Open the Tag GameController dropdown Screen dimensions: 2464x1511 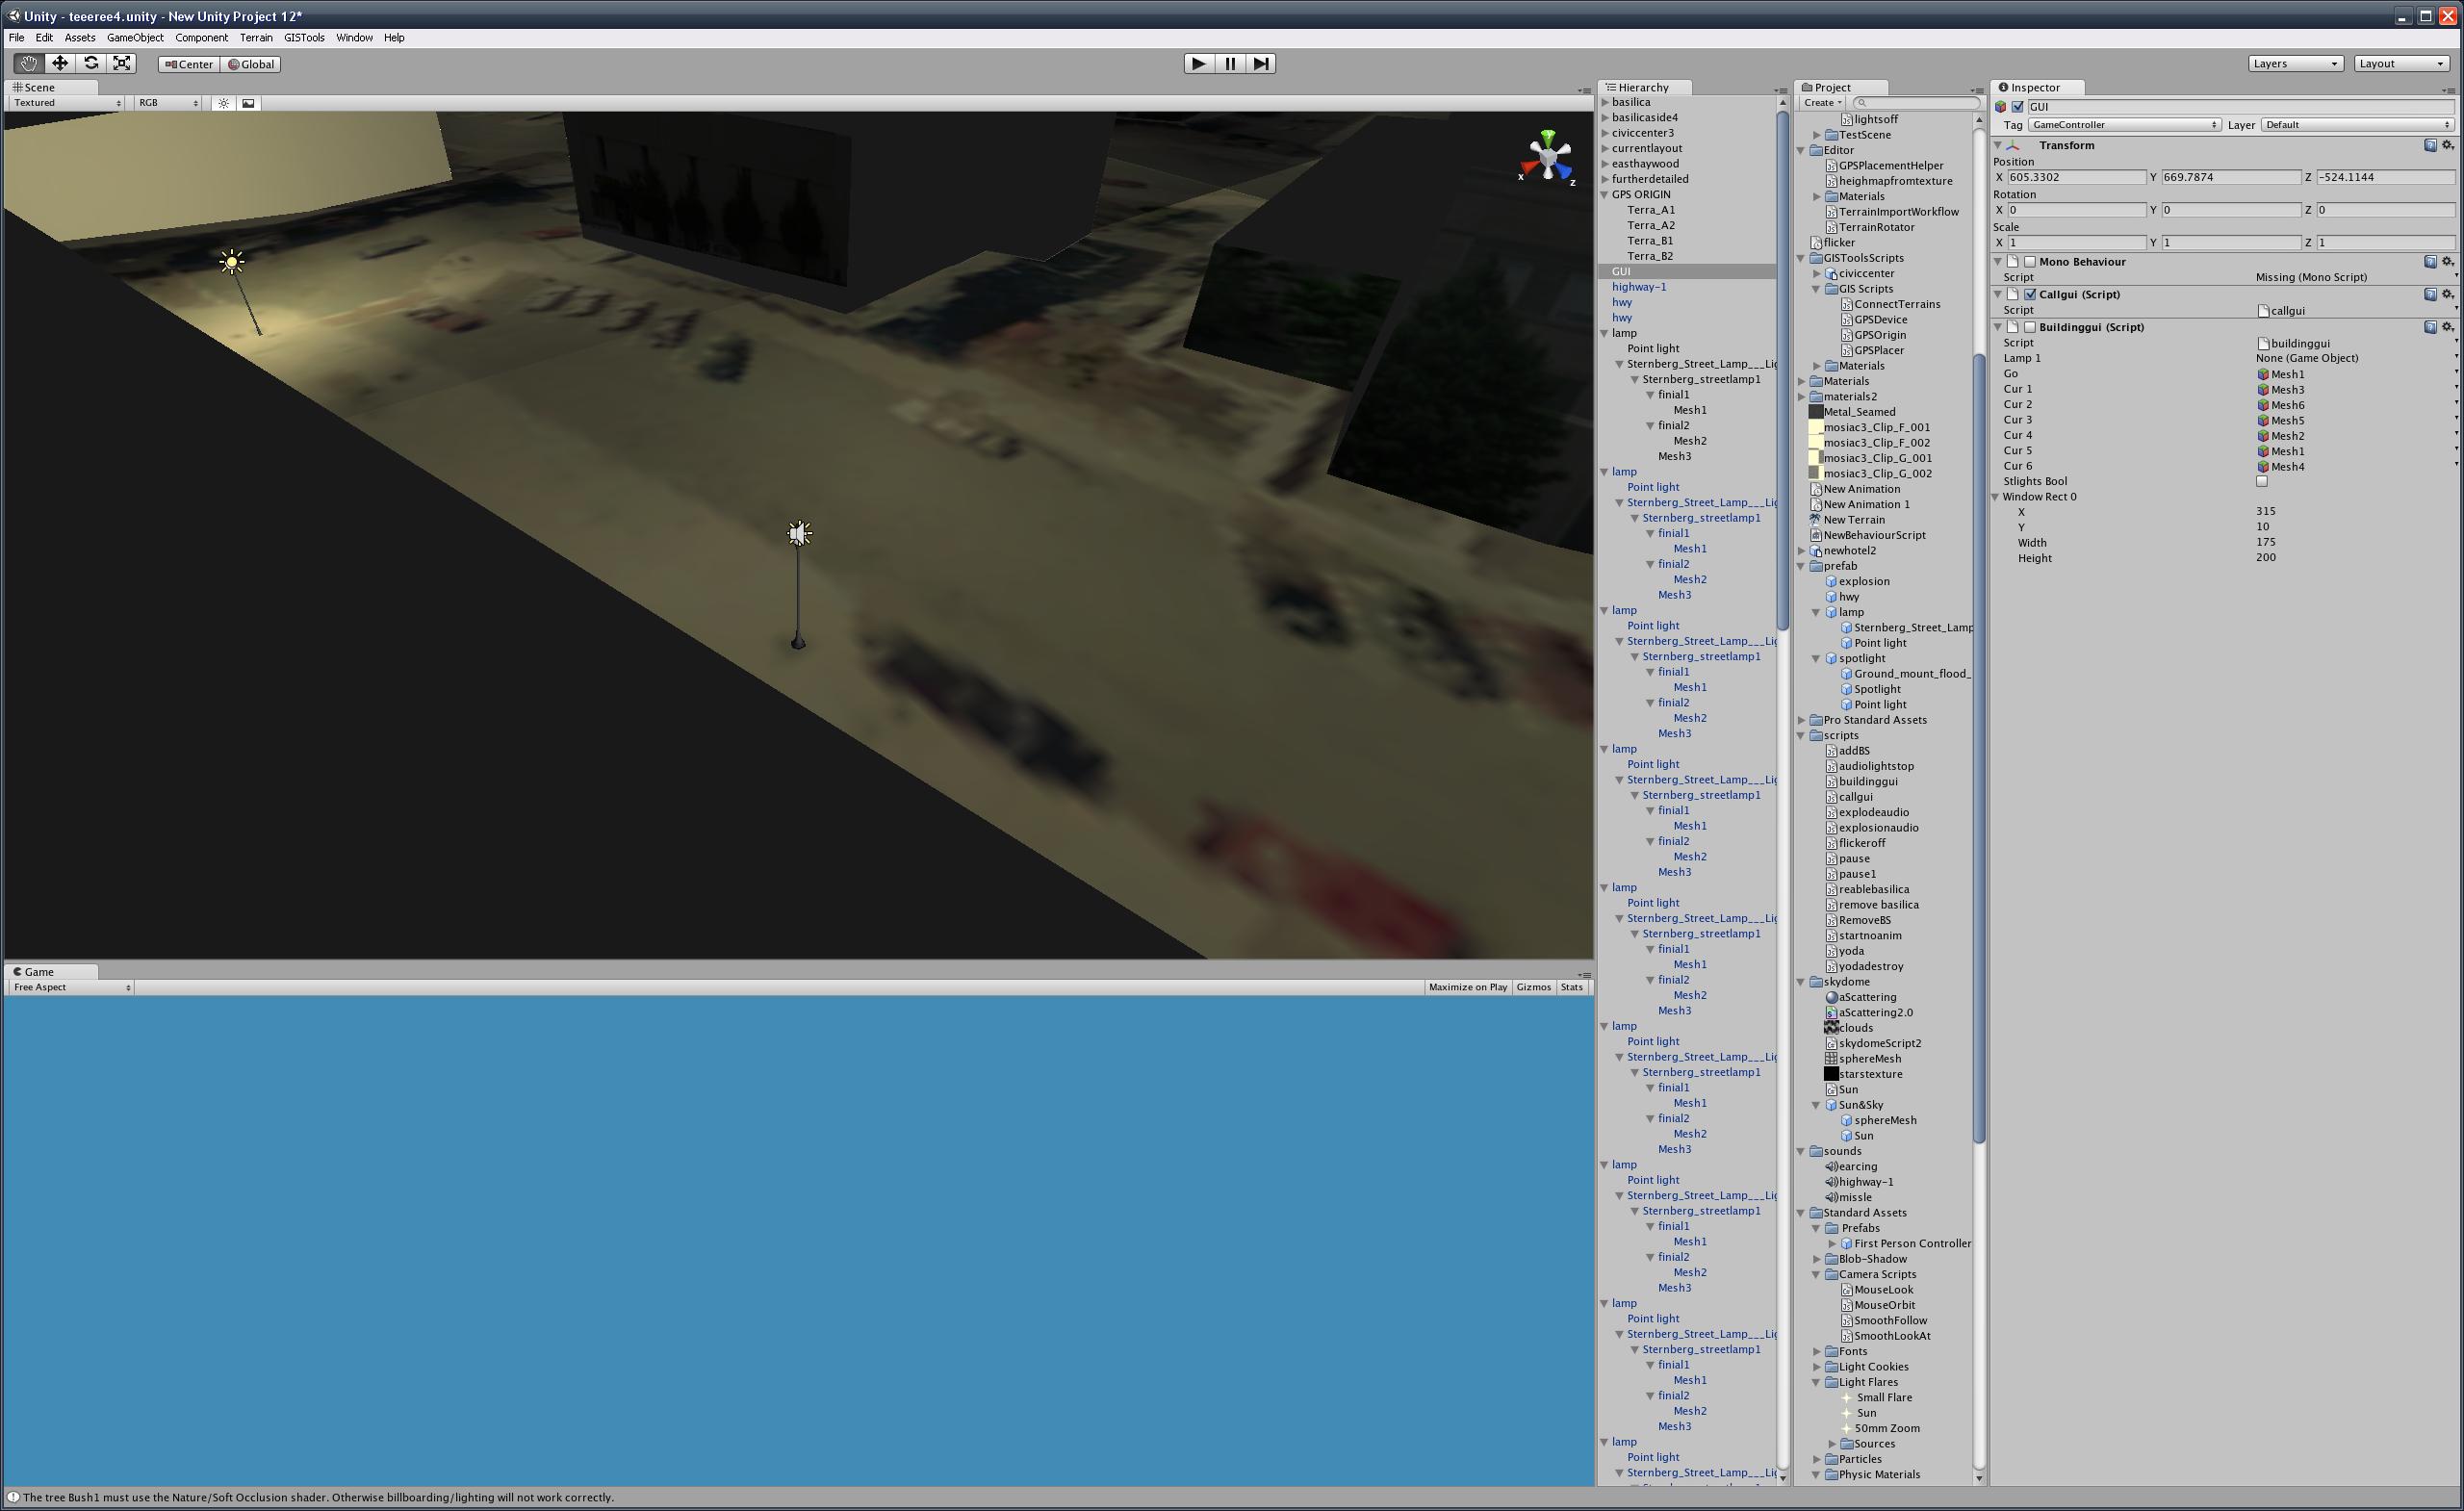point(2125,125)
